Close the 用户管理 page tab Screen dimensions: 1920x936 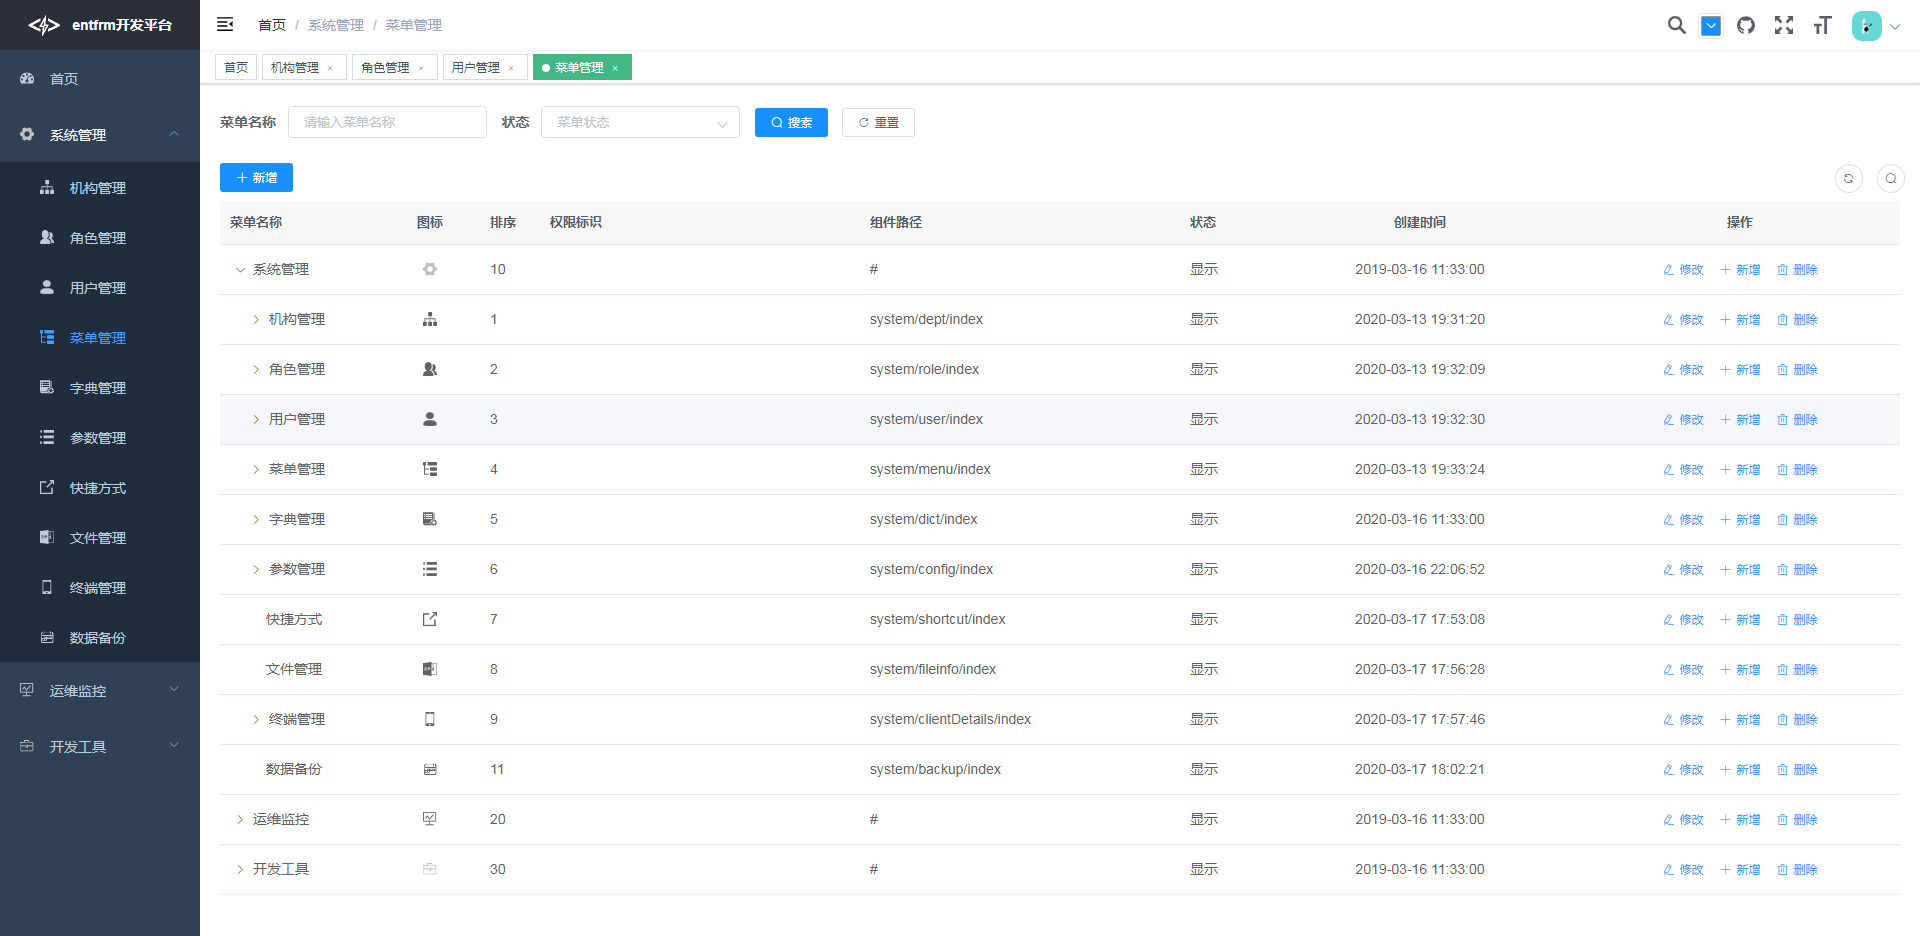pos(511,68)
